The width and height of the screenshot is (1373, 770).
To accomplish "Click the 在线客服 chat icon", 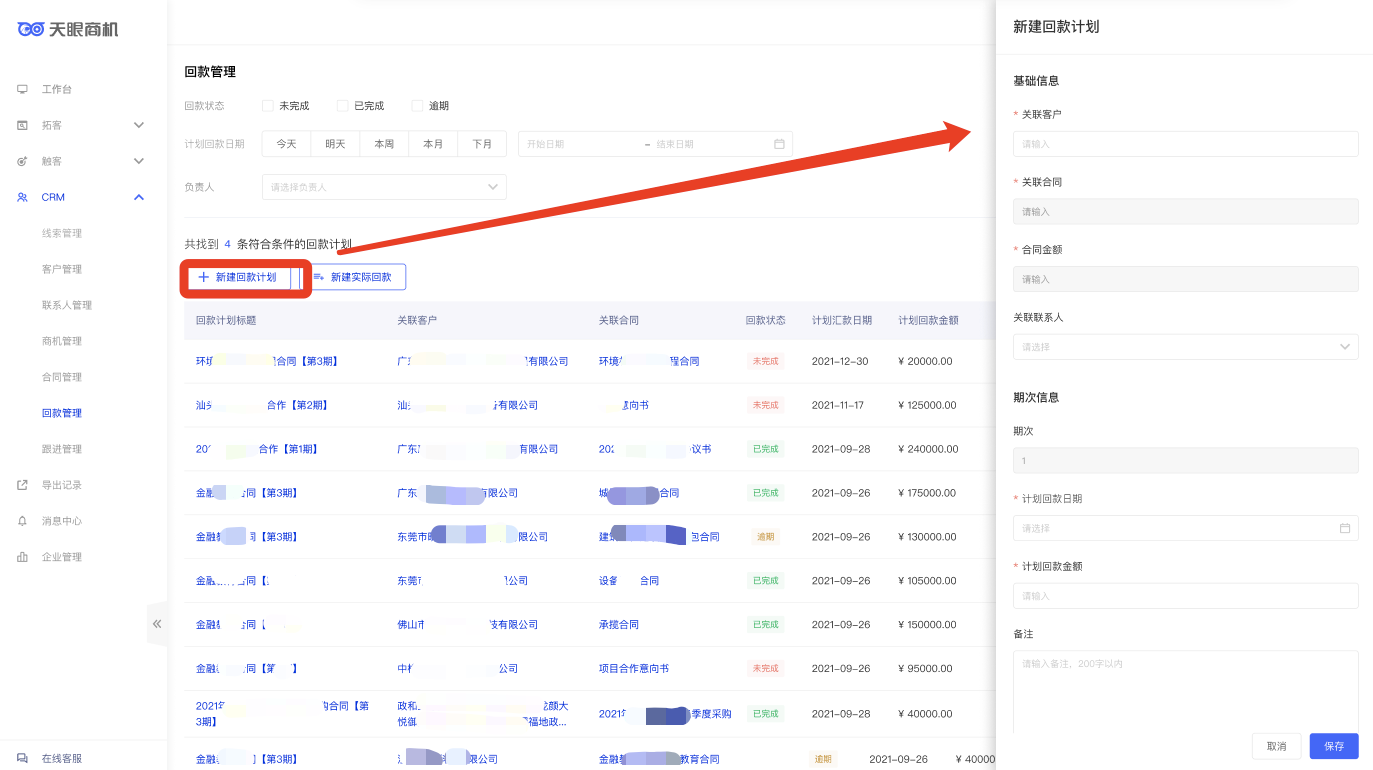I will [x=22, y=758].
